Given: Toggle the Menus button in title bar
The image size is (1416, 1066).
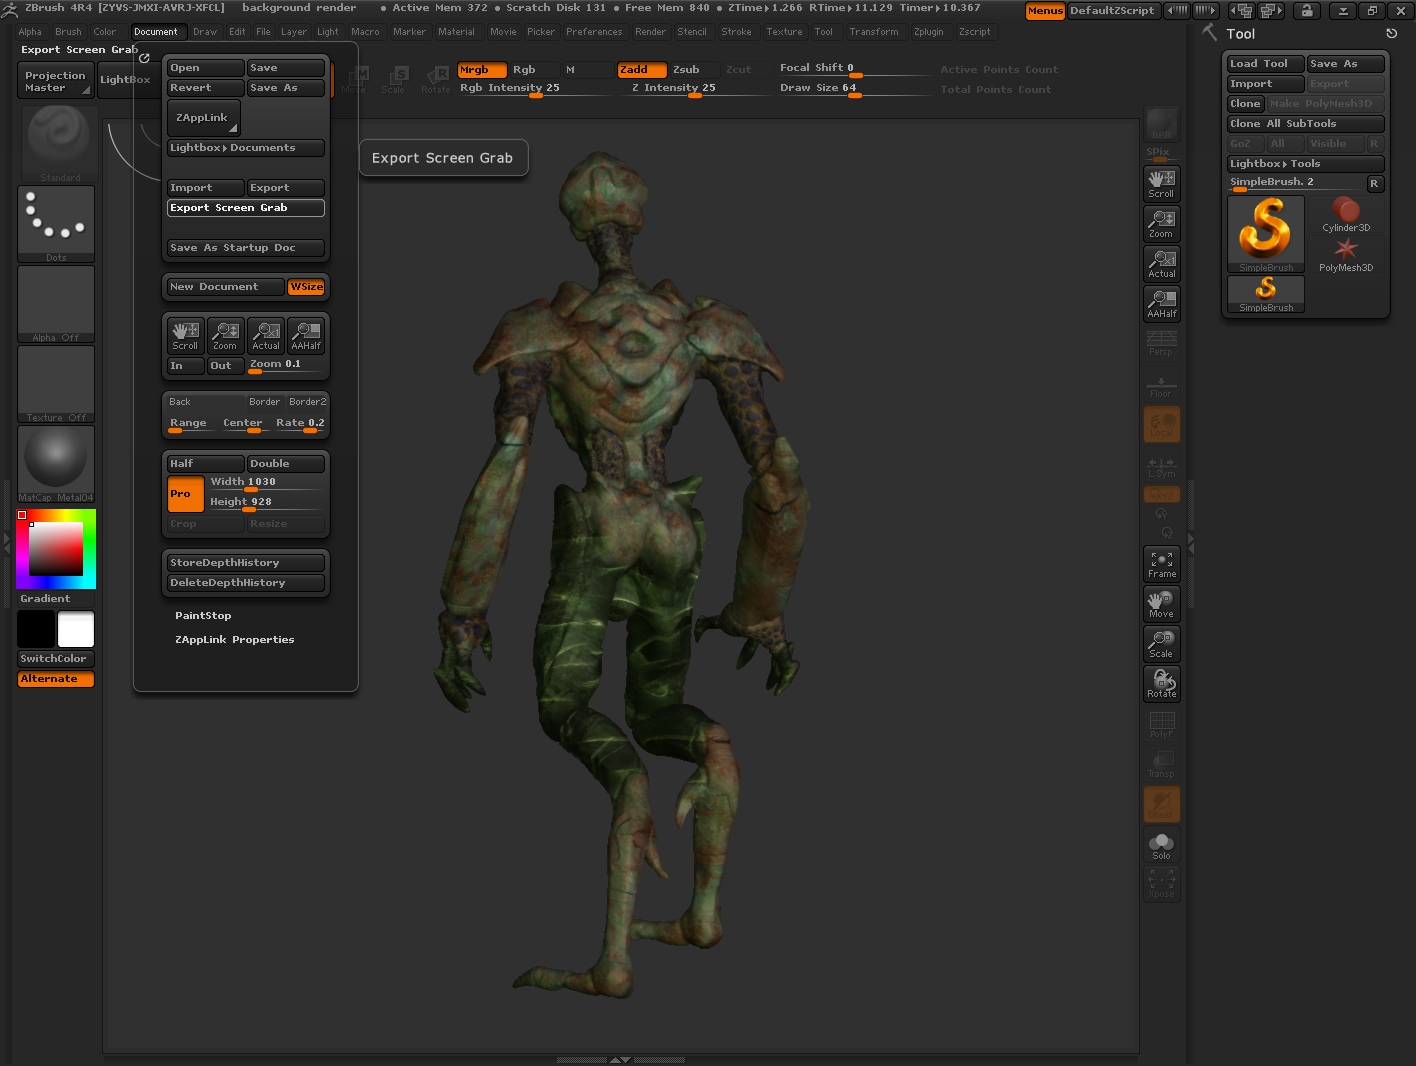Looking at the screenshot, I should tap(1045, 11).
